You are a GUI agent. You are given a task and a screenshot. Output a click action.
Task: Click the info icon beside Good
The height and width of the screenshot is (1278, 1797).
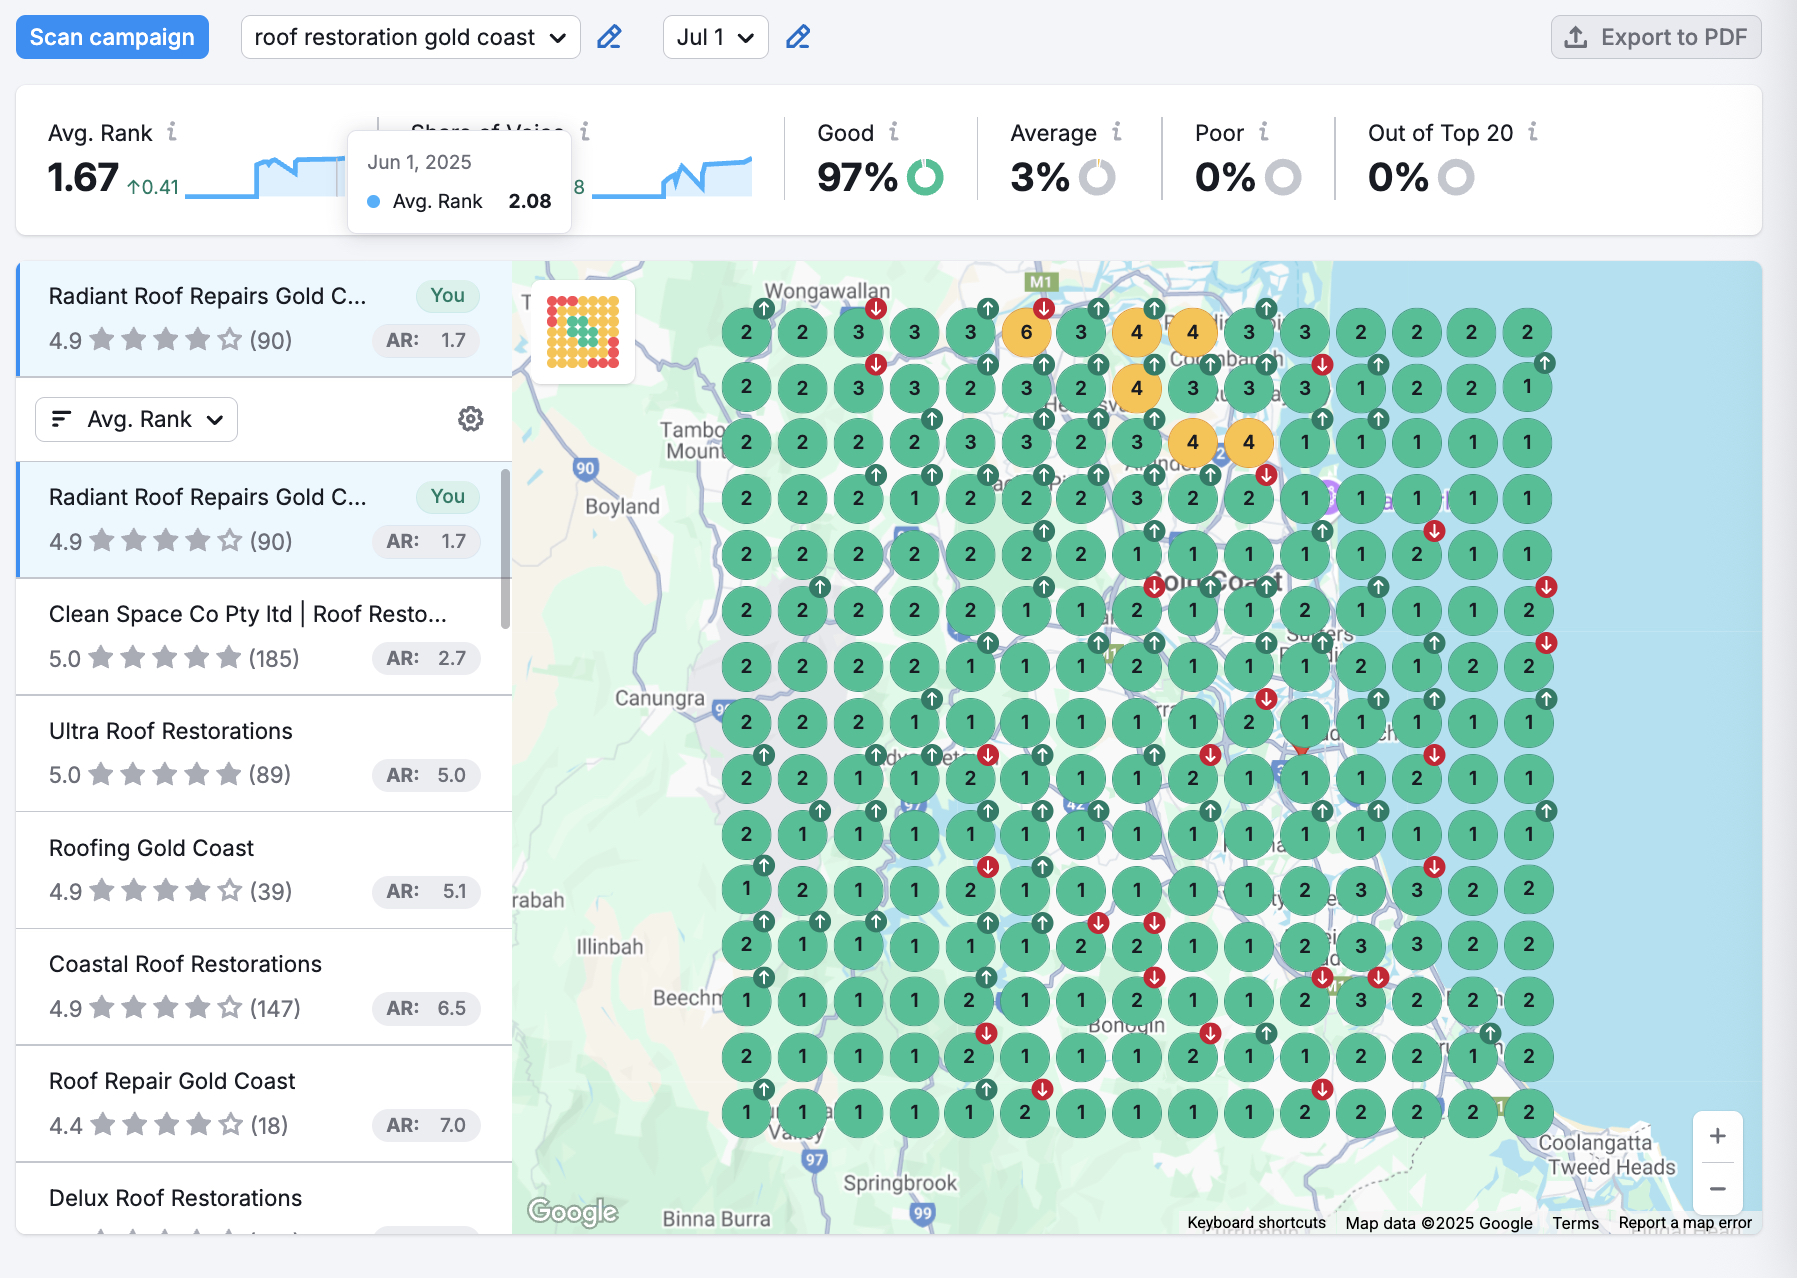pos(894,132)
